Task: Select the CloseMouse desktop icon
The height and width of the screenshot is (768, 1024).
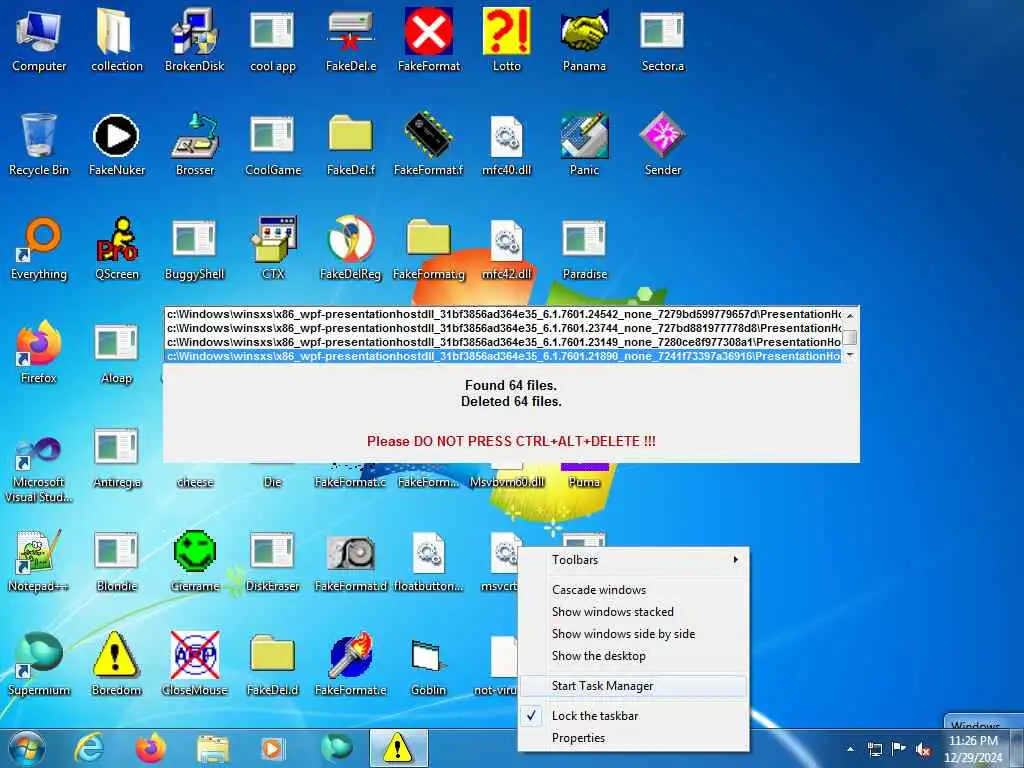Action: pos(194,664)
